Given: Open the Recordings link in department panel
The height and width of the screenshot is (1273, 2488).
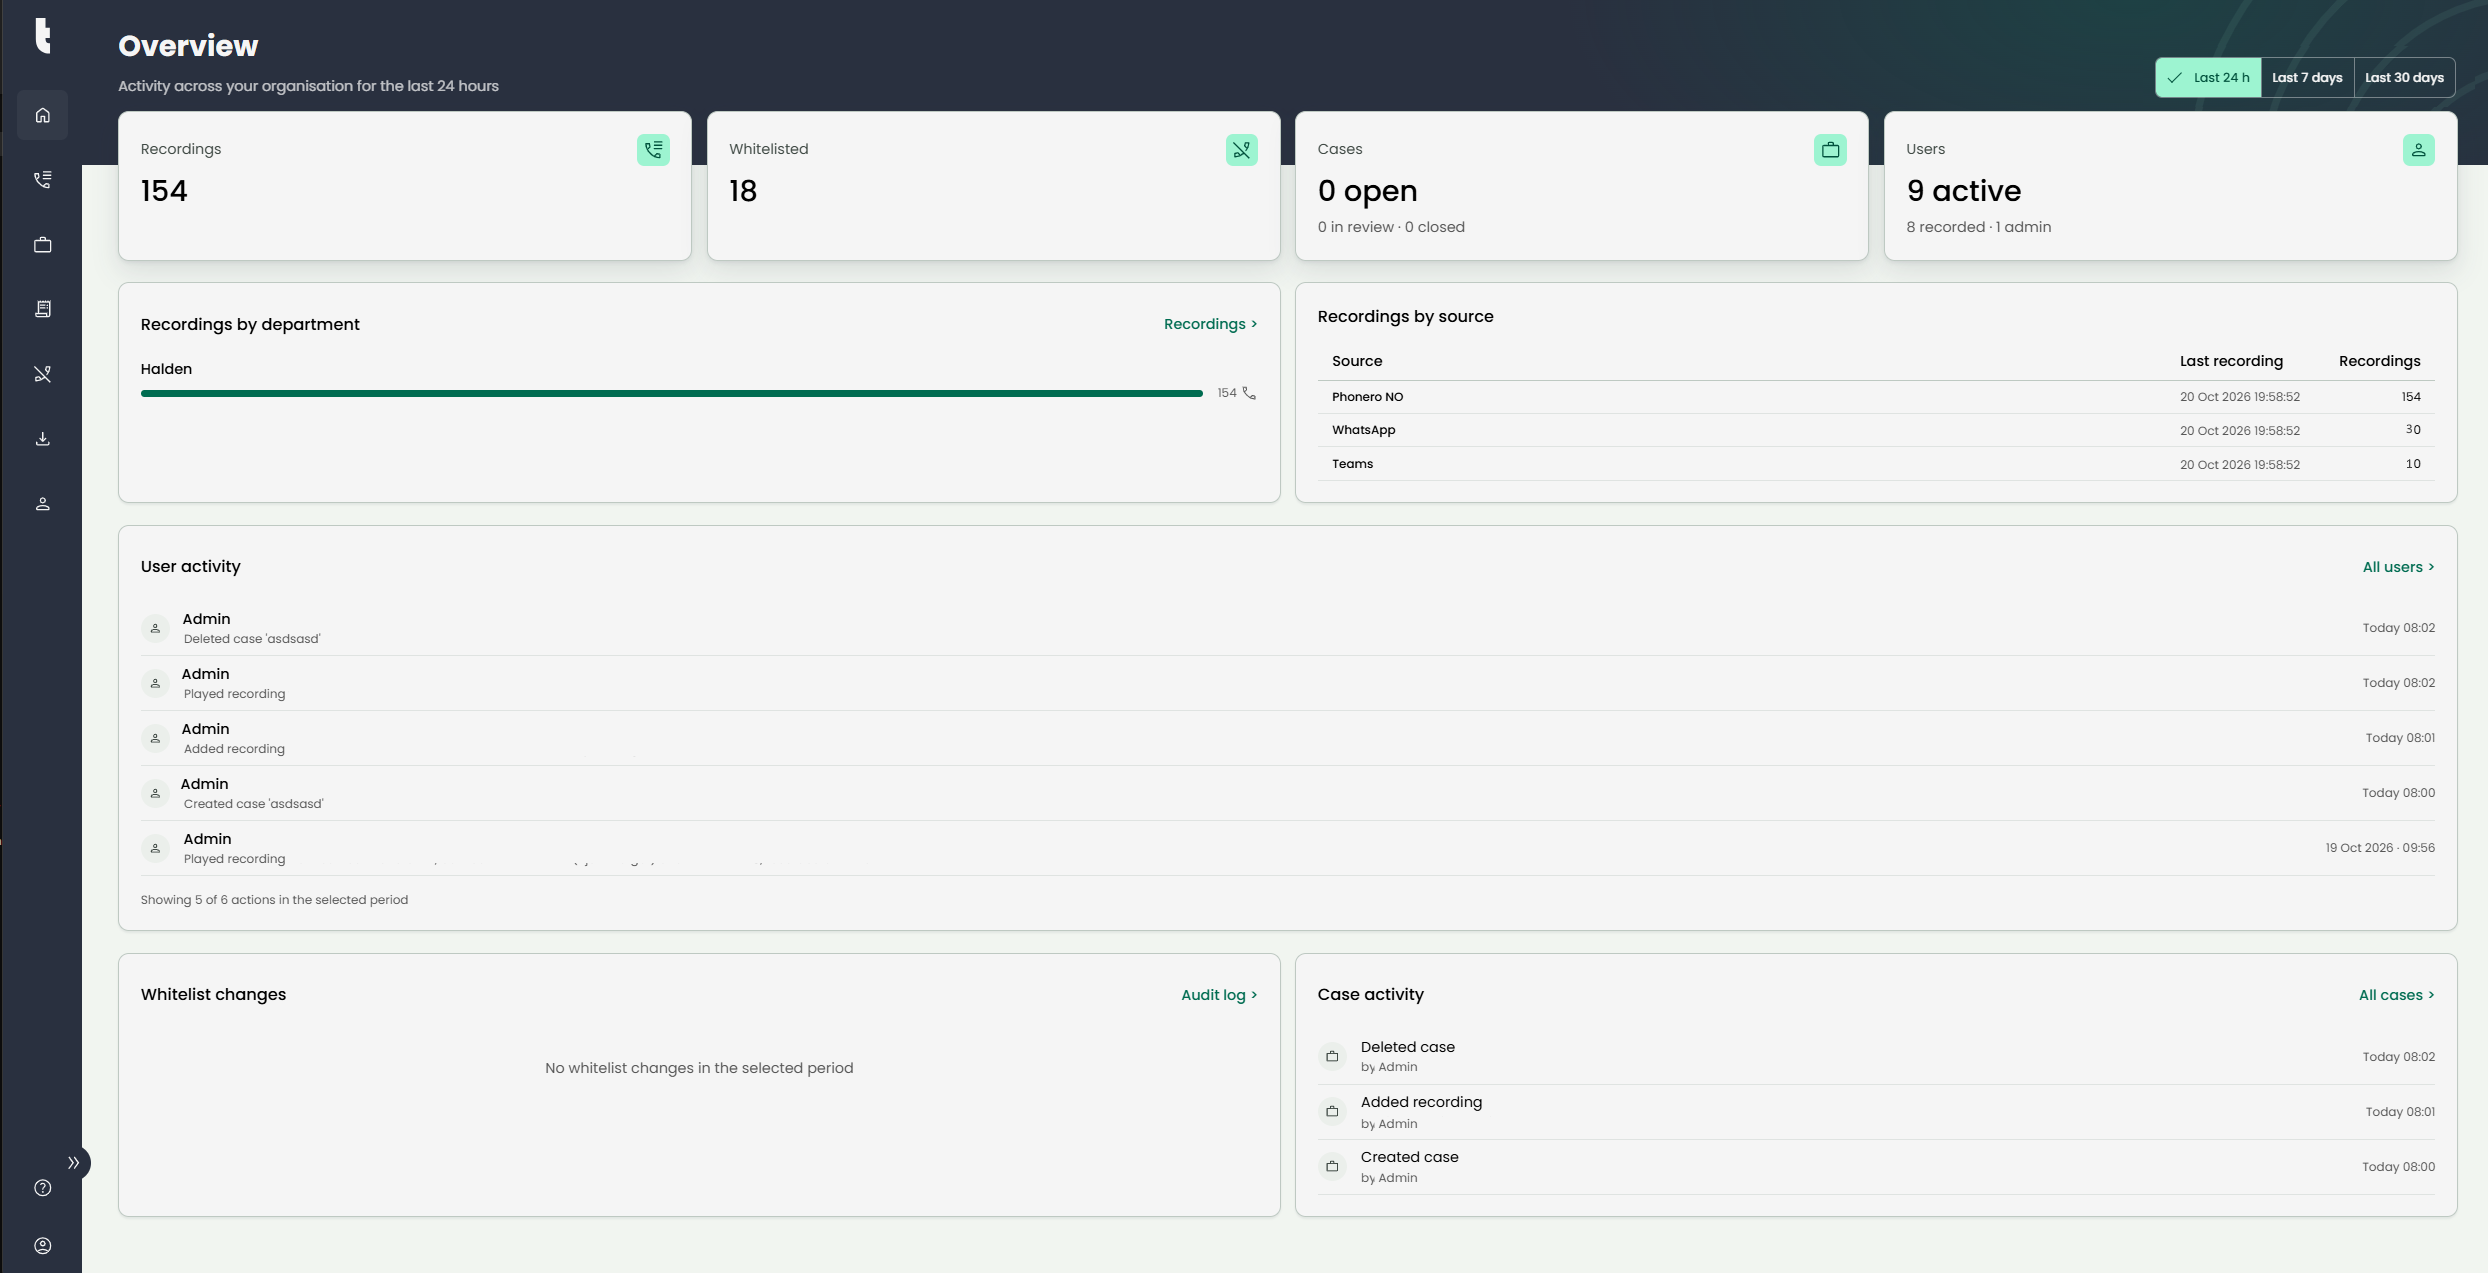Looking at the screenshot, I should pos(1210,324).
